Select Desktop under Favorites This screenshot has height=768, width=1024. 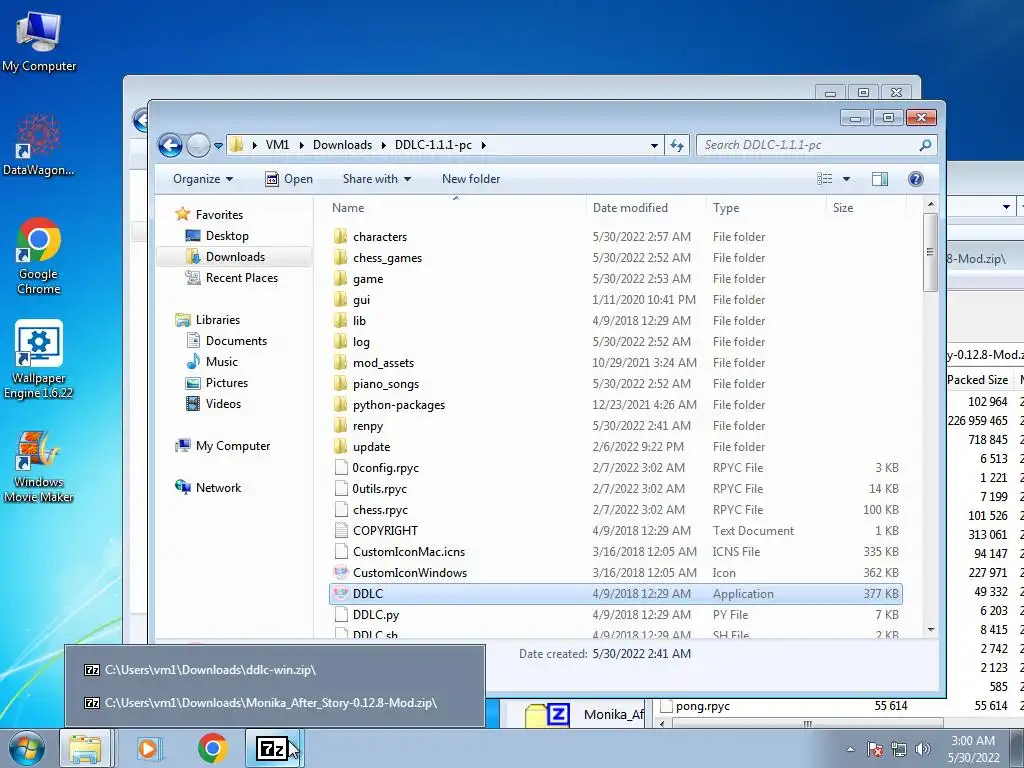click(227, 236)
